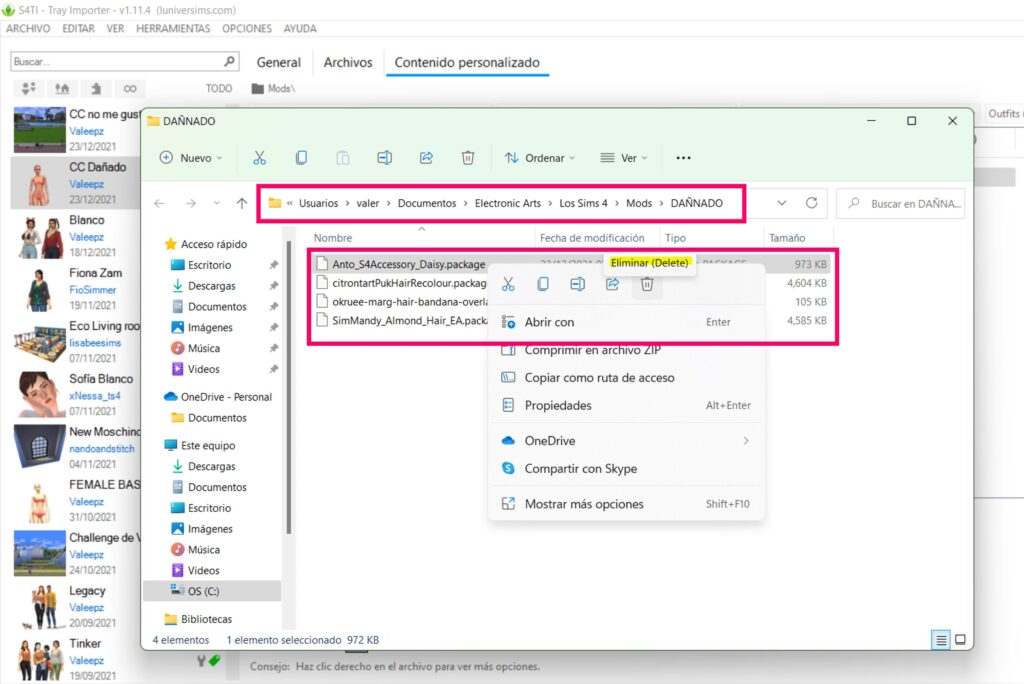Image resolution: width=1024 pixels, height=684 pixels.
Task: Click the Los Sims 4 breadcrumb
Action: pyautogui.click(x=583, y=203)
